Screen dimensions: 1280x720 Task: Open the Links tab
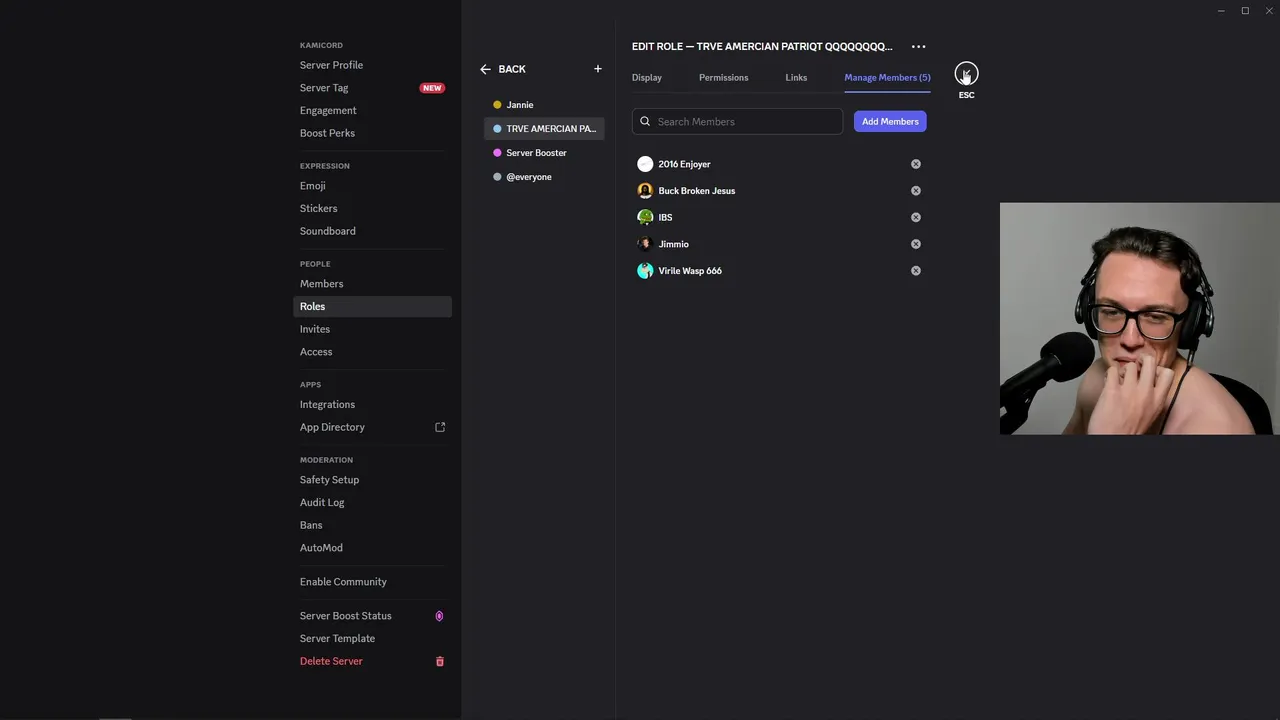click(796, 77)
